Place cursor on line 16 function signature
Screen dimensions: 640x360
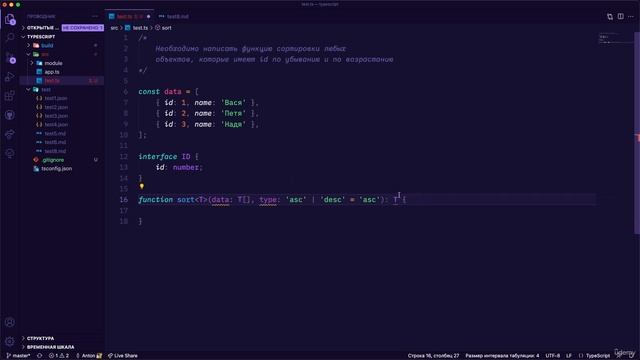(x=272, y=200)
